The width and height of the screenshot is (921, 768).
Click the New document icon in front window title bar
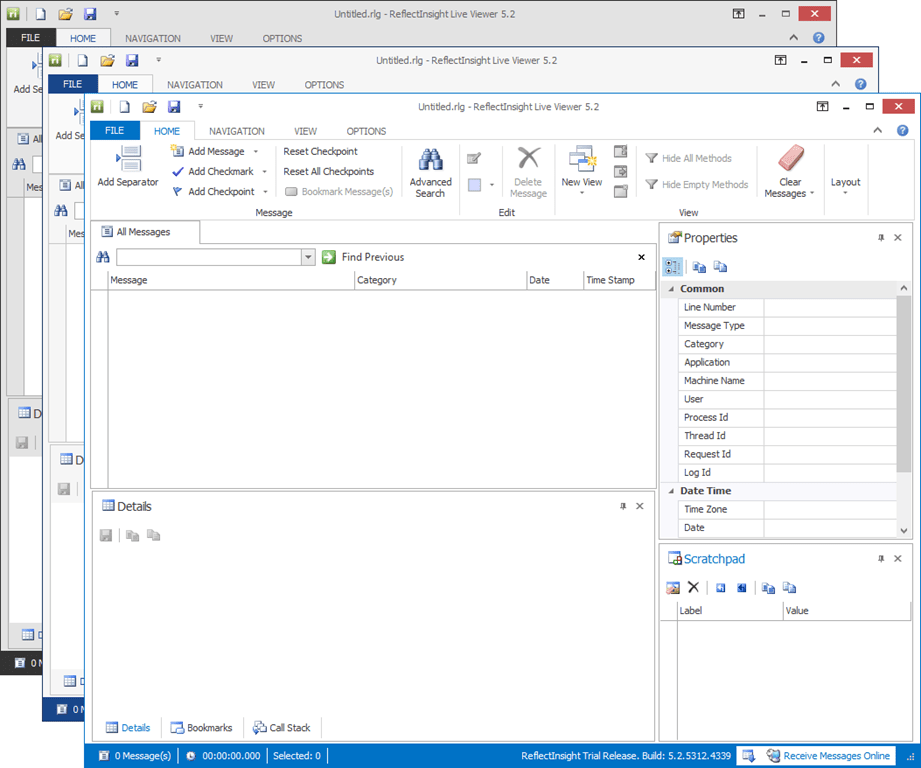[x=124, y=107]
